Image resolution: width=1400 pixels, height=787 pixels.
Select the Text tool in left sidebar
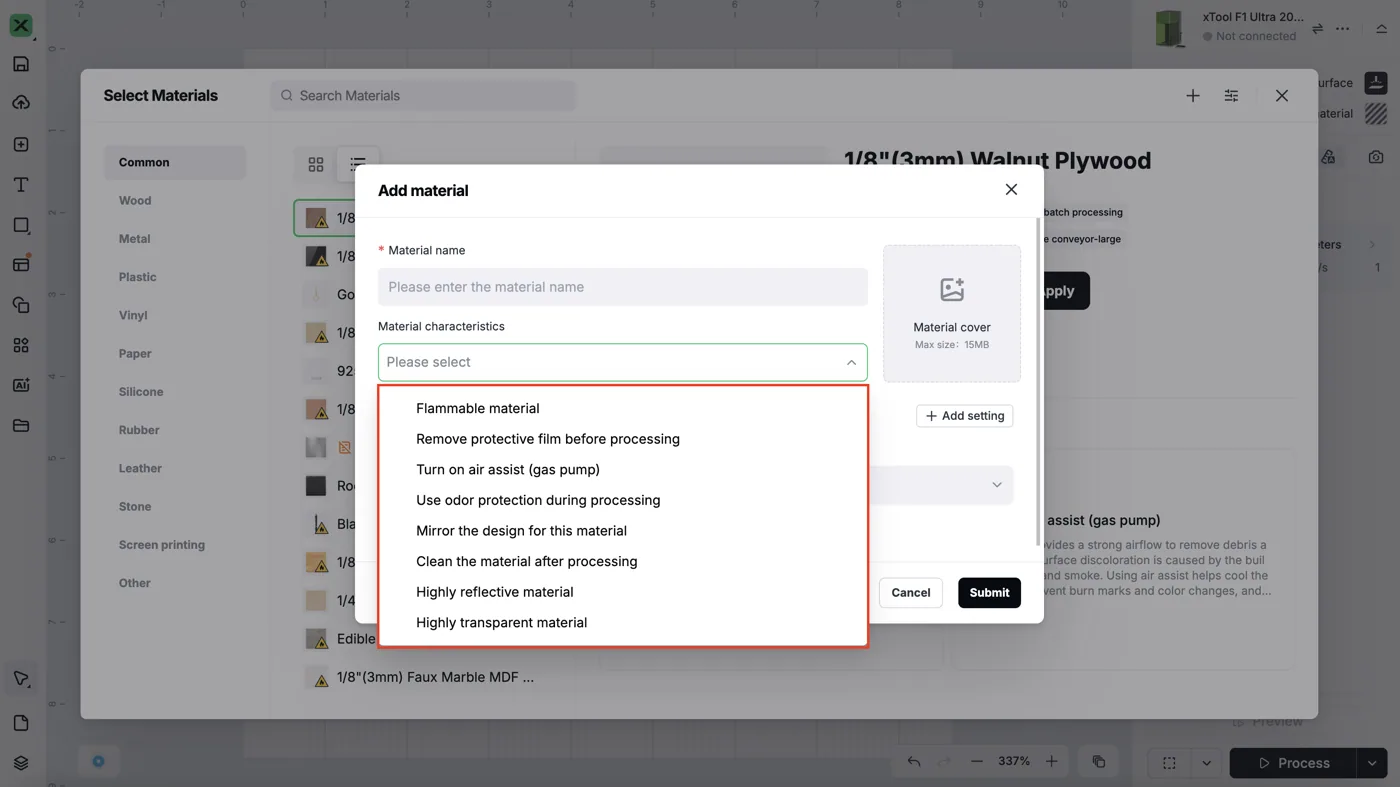[x=21, y=185]
